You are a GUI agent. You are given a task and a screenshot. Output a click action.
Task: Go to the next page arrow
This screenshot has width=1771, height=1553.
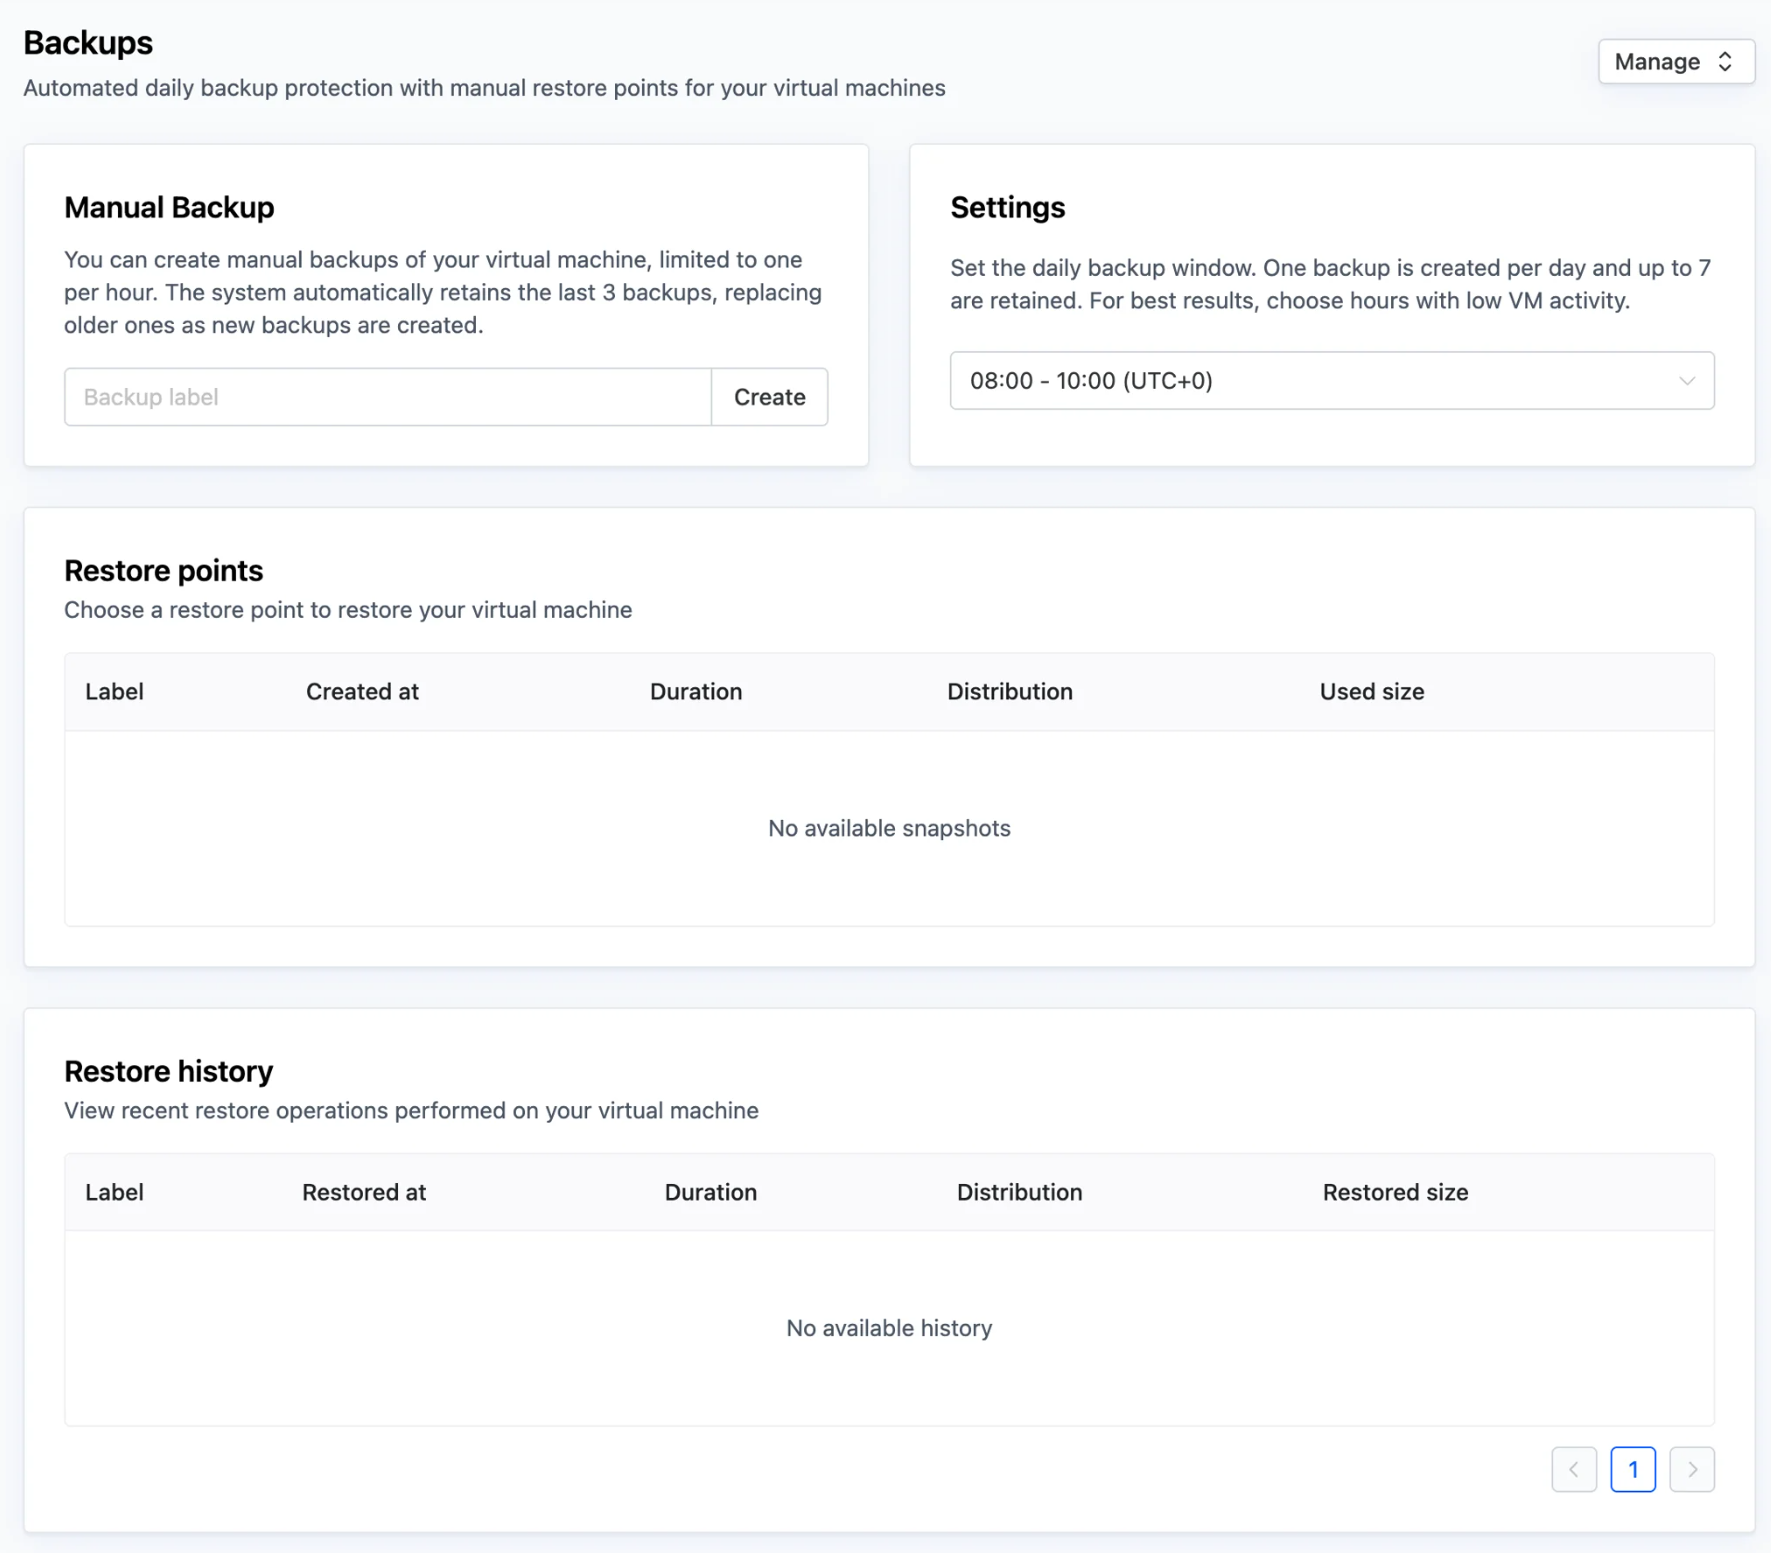[x=1691, y=1469]
